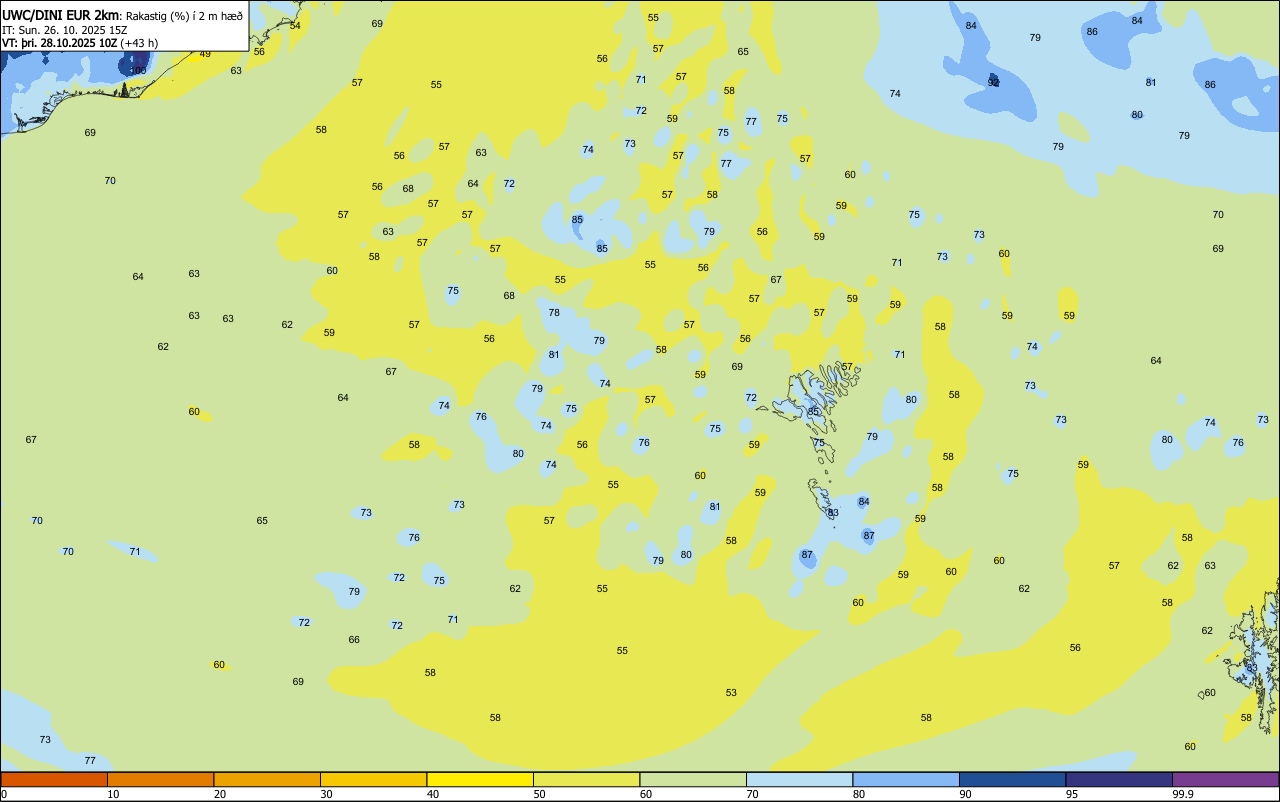The width and height of the screenshot is (1280, 802).
Task: Click the humidity value 53 on map
Action: pos(731,693)
